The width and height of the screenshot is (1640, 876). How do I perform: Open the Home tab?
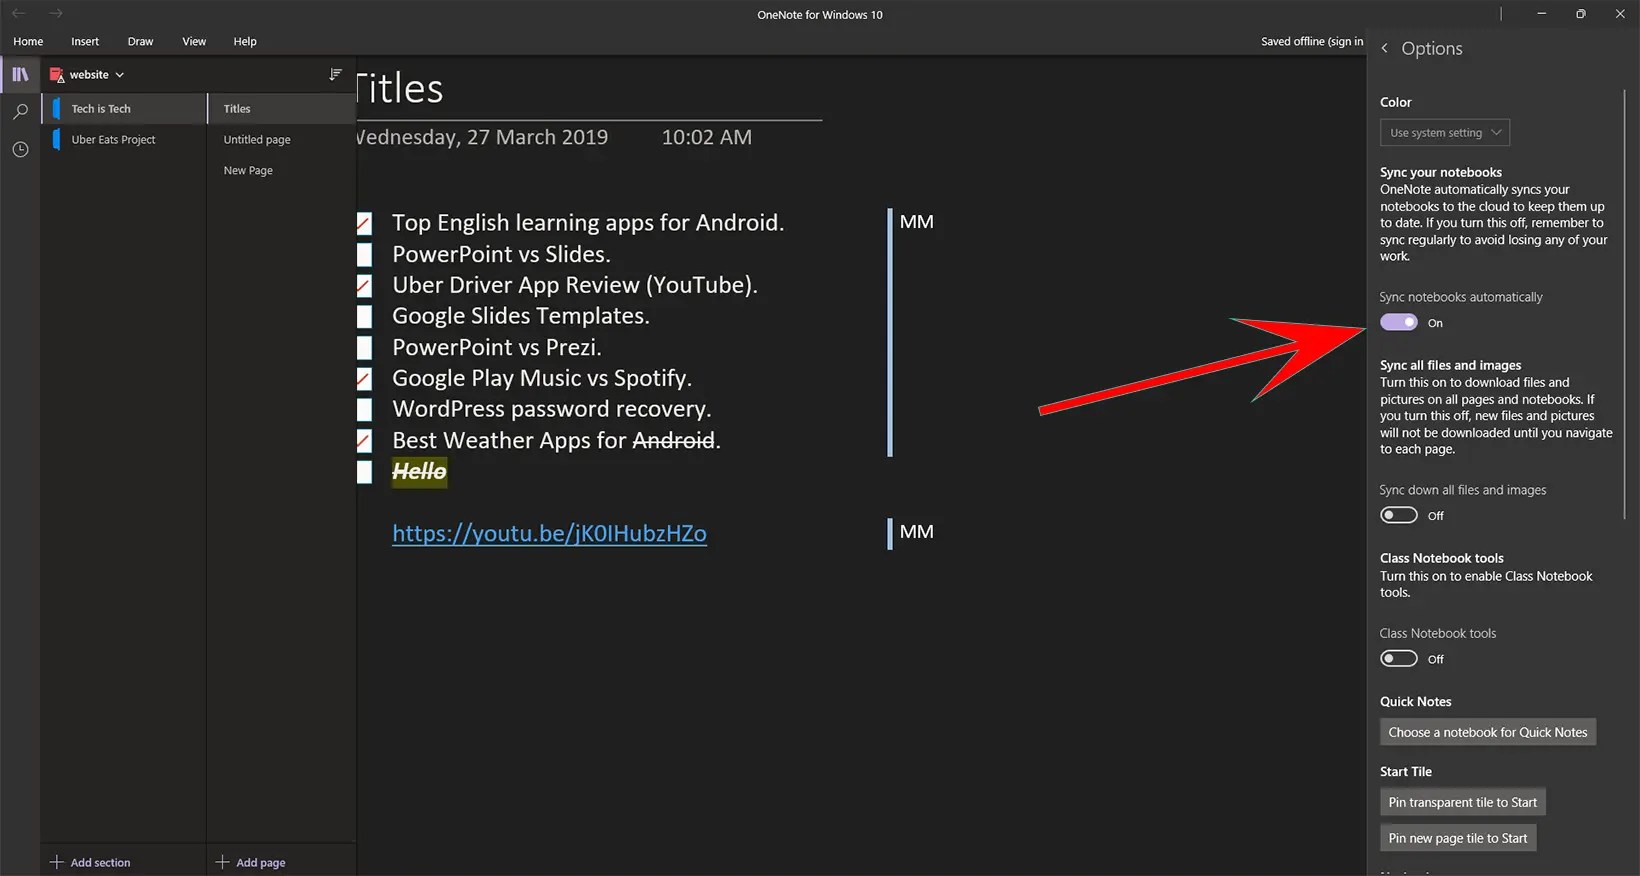[28, 41]
